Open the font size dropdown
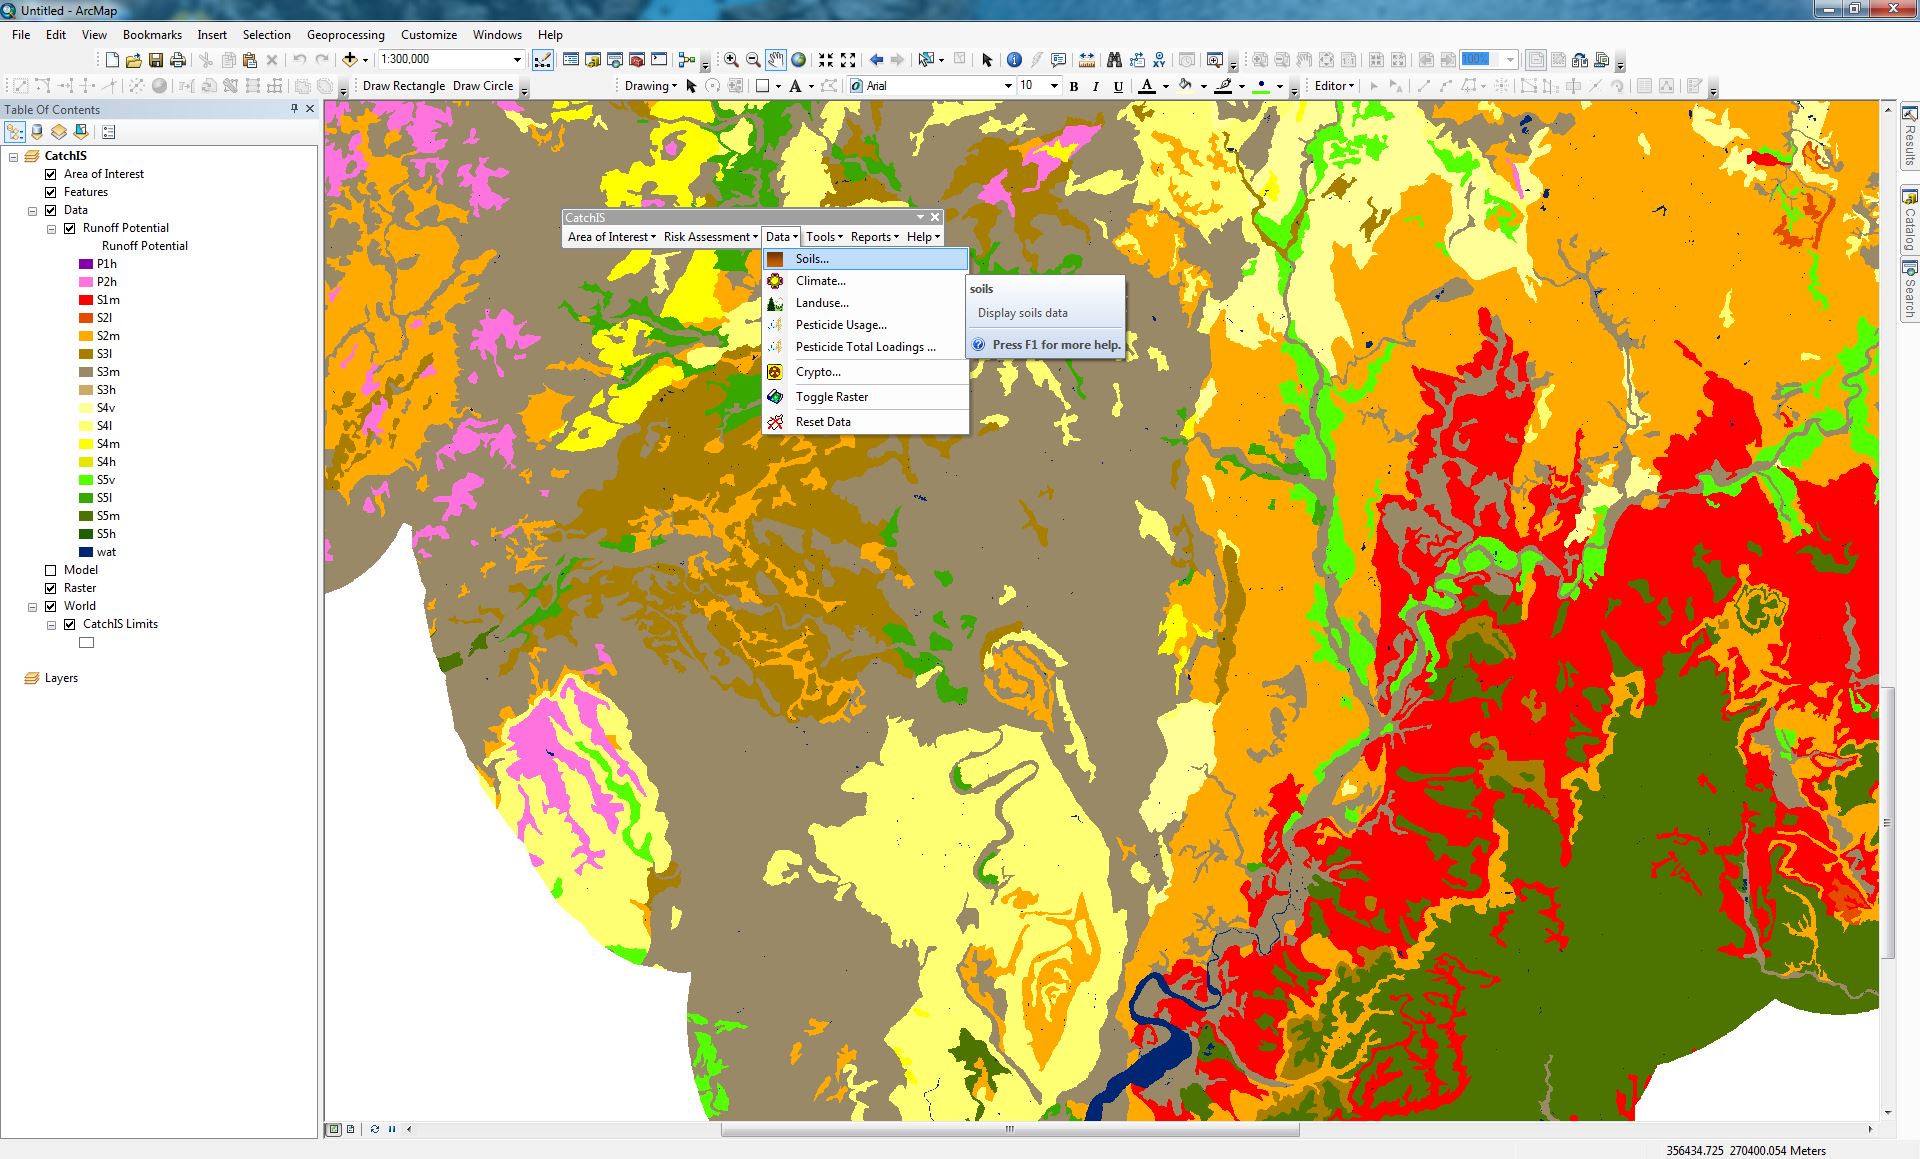Viewport: 1920px width, 1159px height. point(1053,86)
